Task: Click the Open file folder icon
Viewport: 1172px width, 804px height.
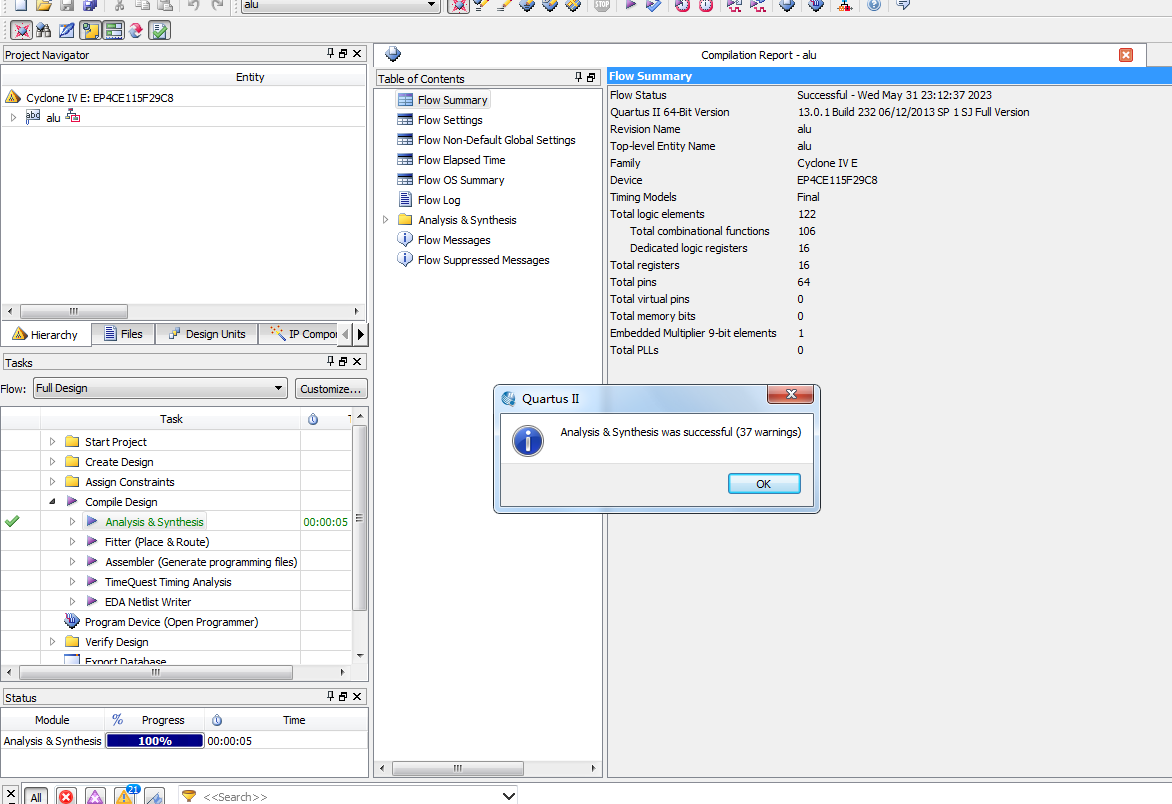Action: coord(43,5)
